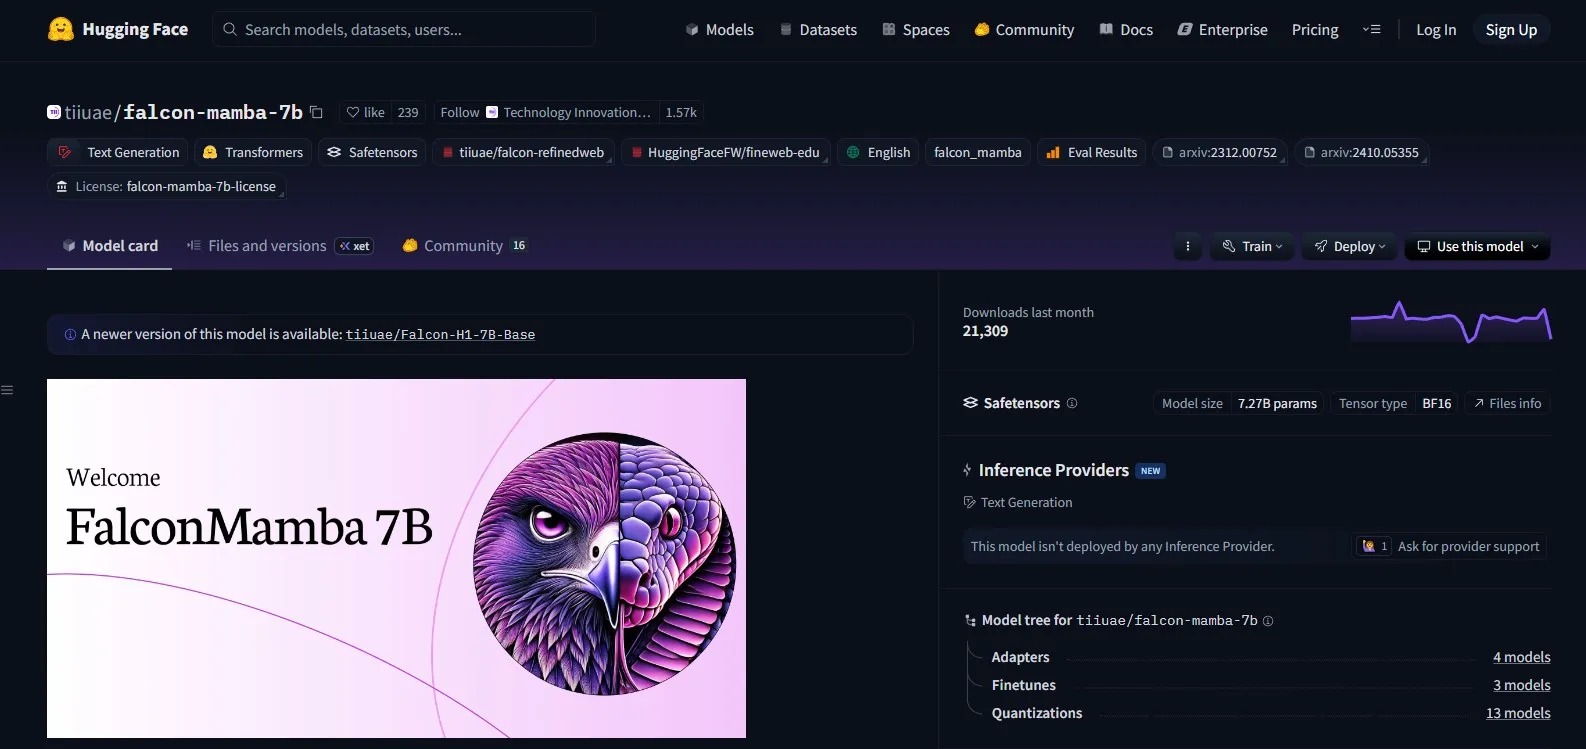Click the xet storage badge

pyautogui.click(x=355, y=246)
